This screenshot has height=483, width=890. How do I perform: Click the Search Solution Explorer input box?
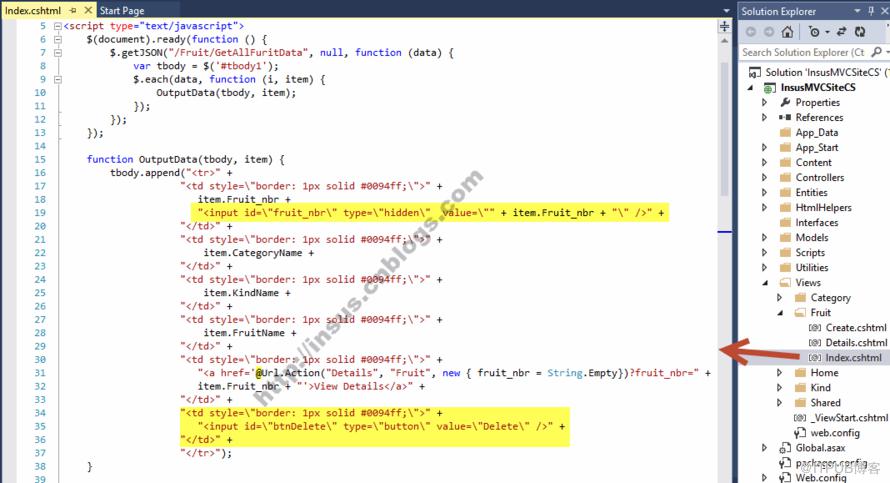point(805,52)
